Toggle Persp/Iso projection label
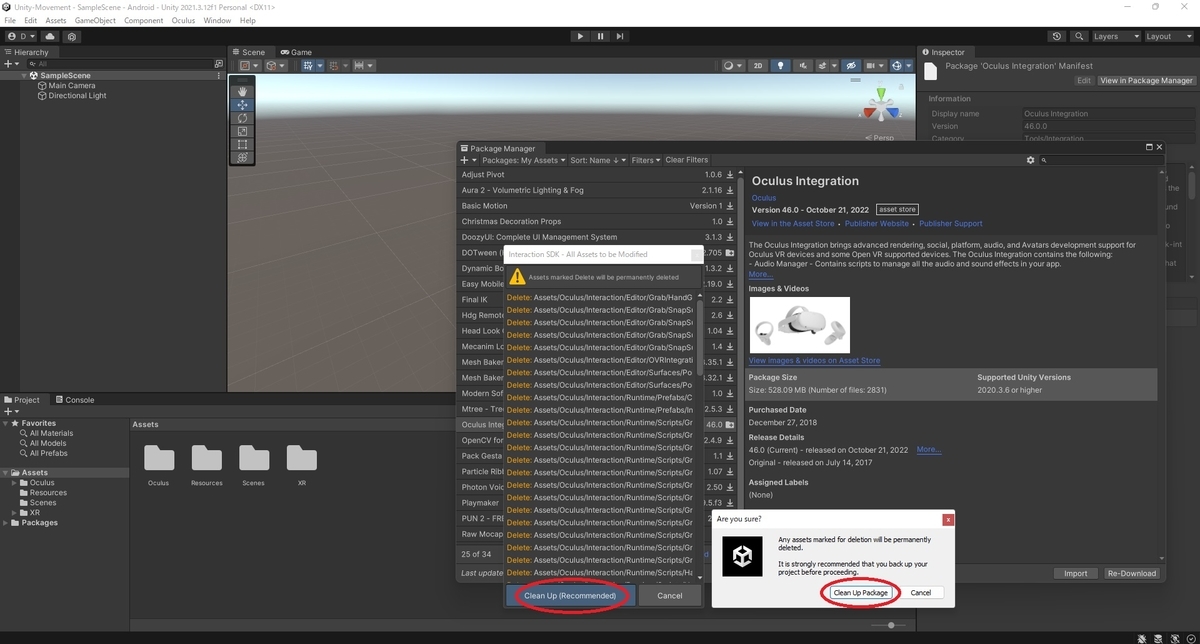Viewport: 1200px width, 644px height. (881, 138)
